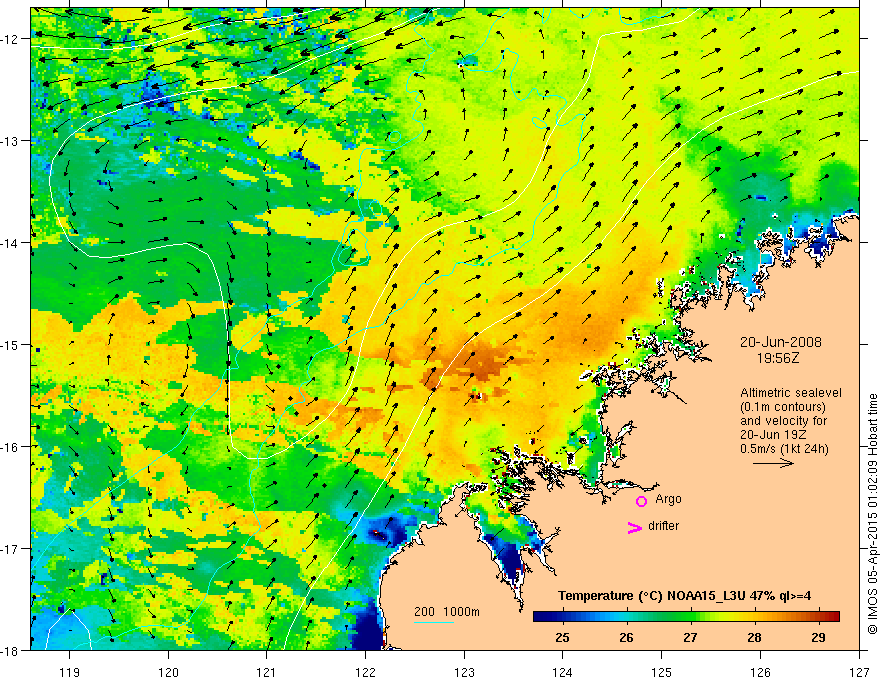Click the latitude axis label -15

(11, 345)
